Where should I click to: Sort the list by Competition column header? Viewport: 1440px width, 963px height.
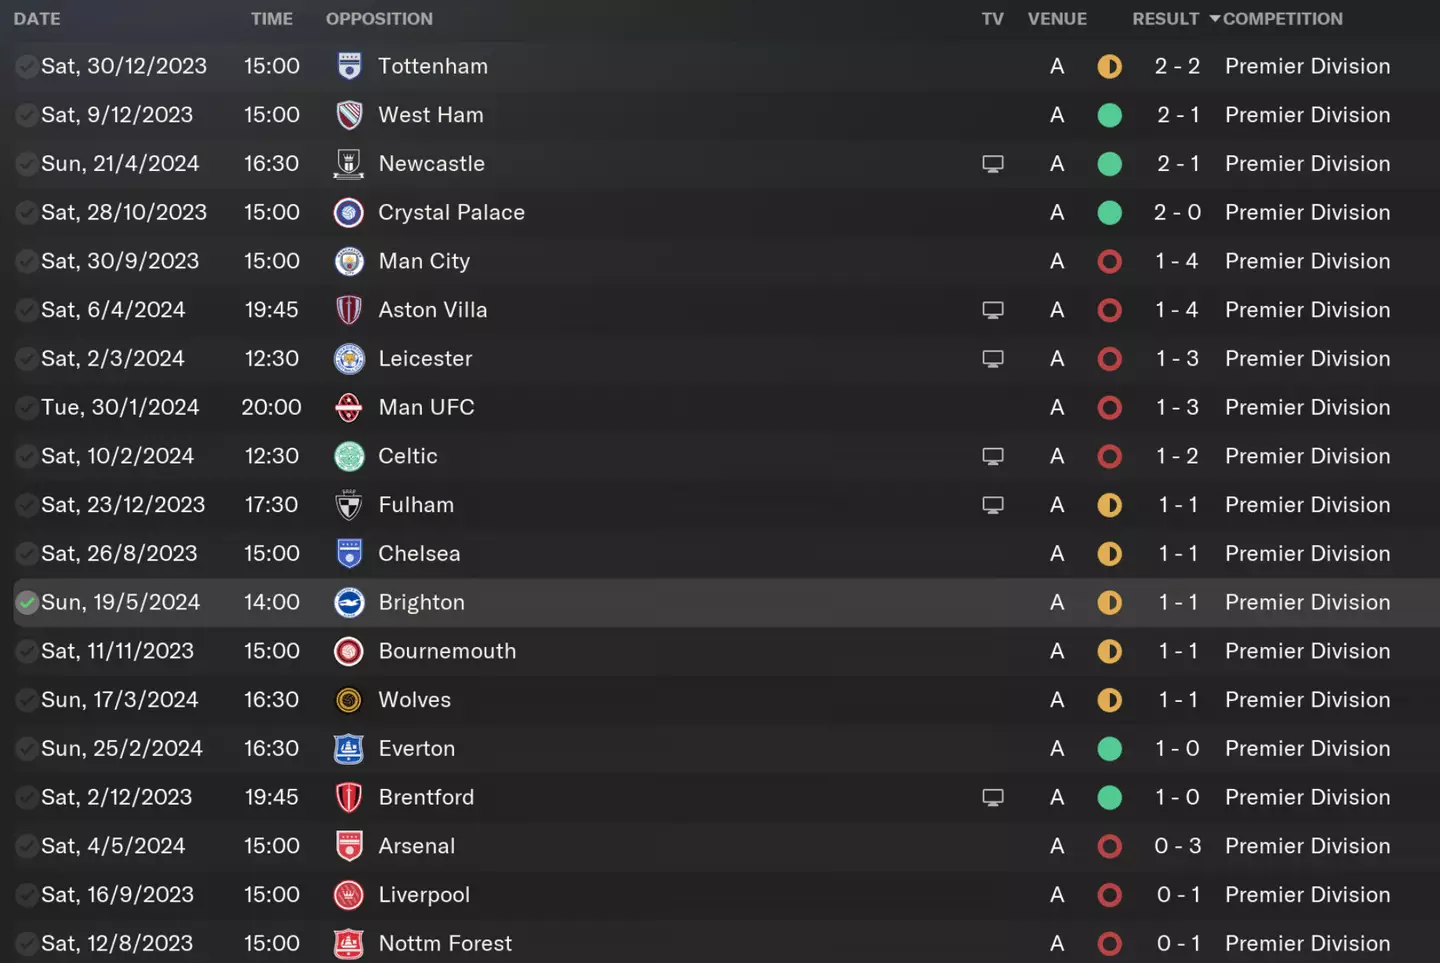click(x=1282, y=19)
